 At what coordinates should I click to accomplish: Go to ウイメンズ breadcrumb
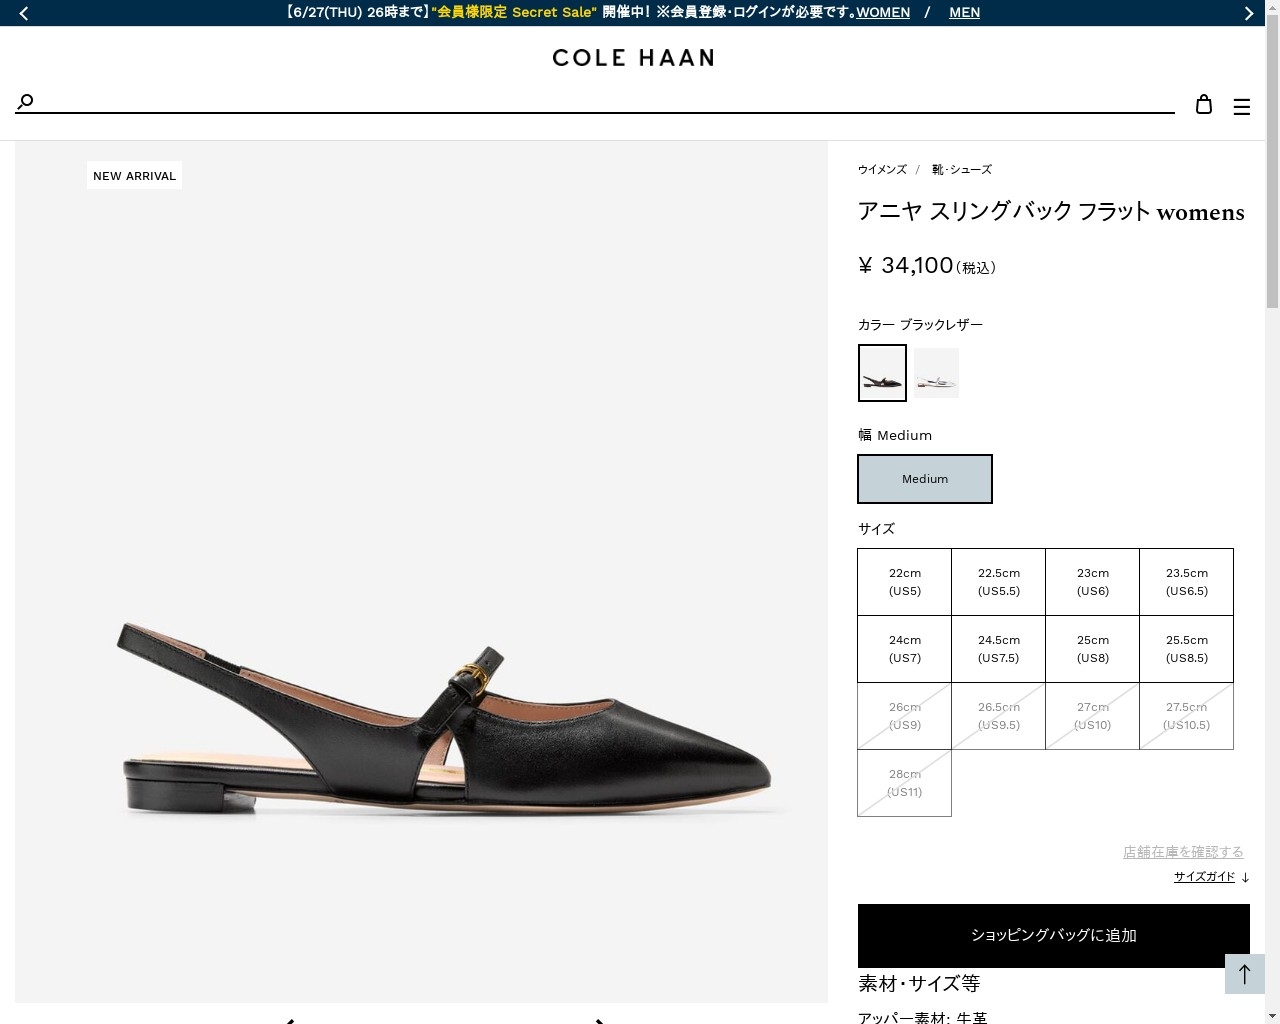tap(882, 170)
